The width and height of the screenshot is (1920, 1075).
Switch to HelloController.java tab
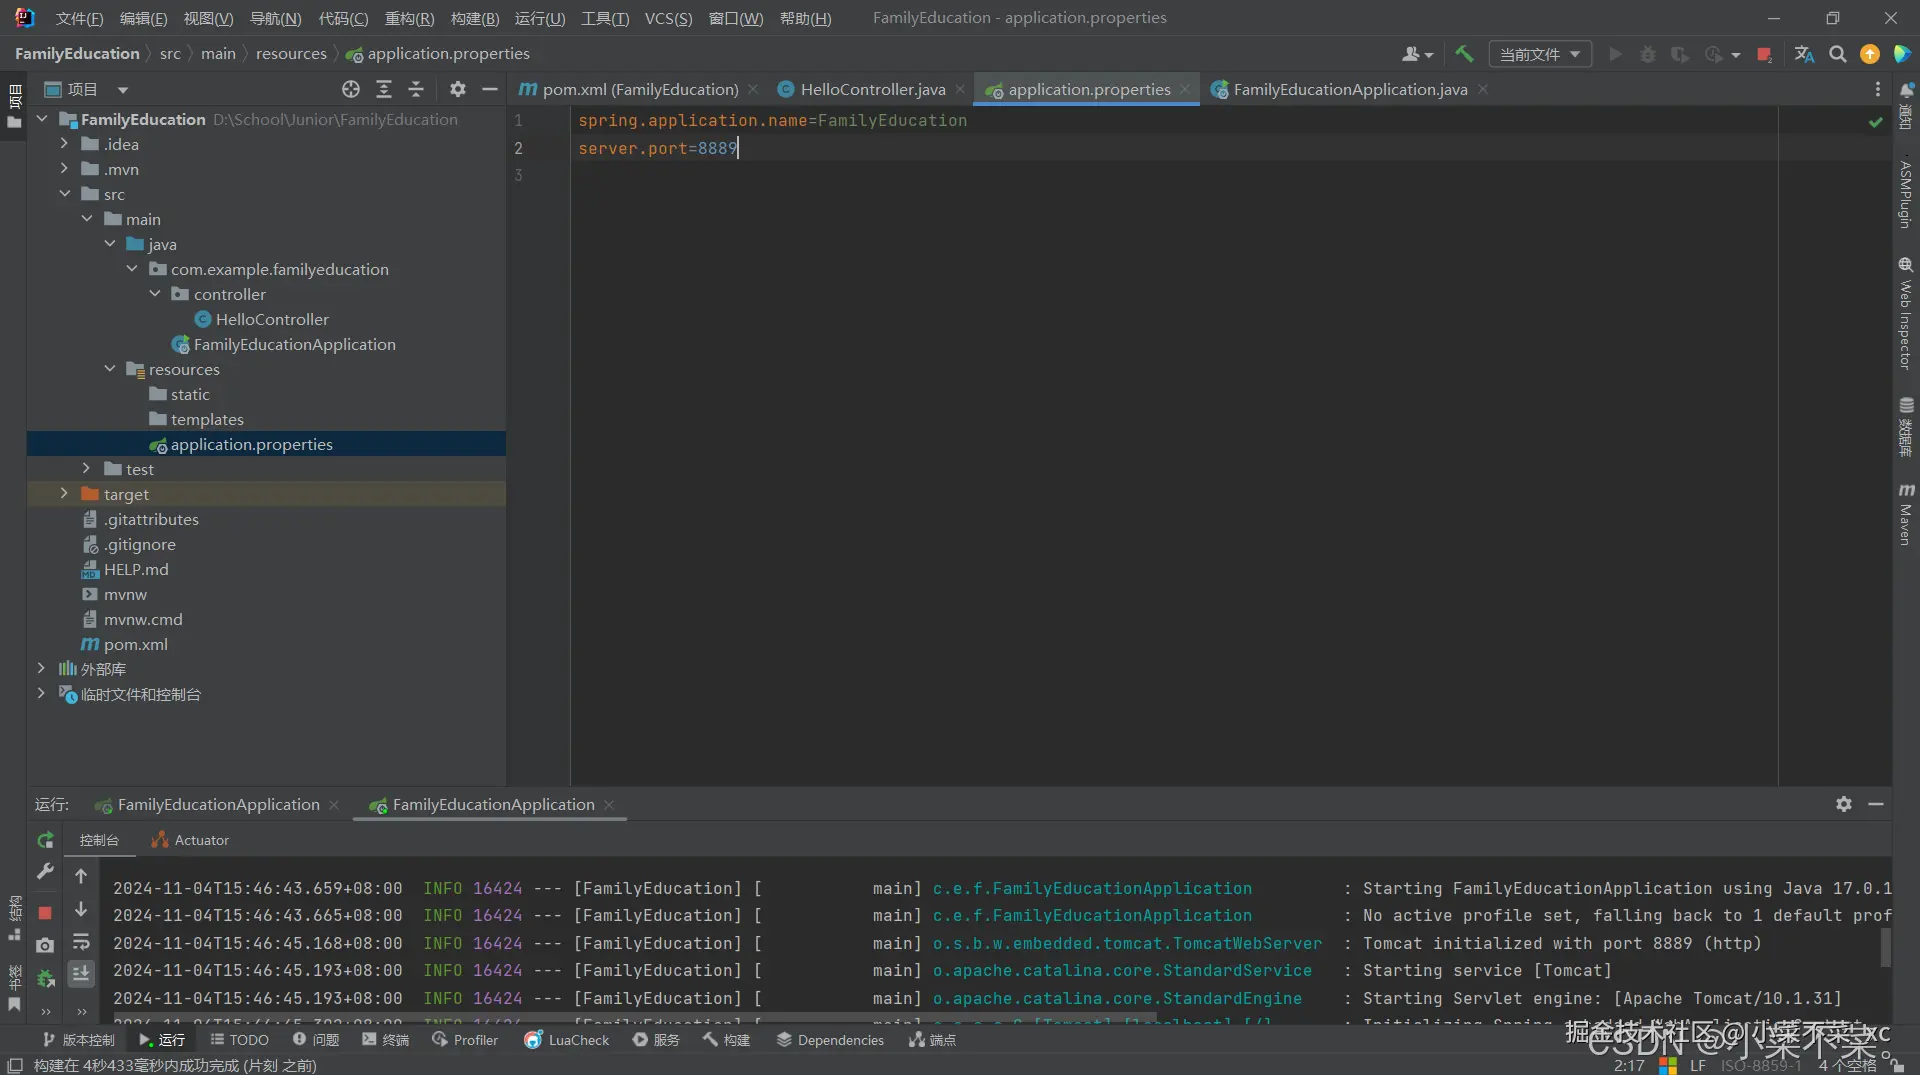tap(872, 89)
